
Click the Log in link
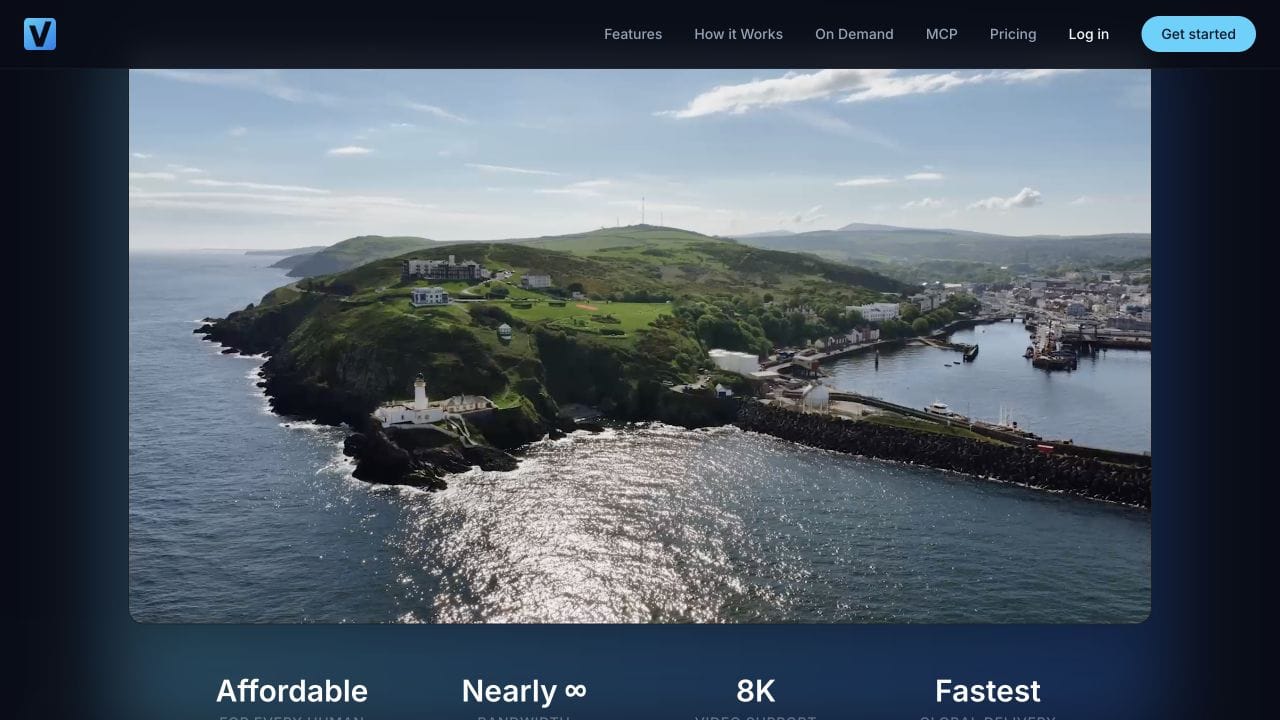coord(1088,34)
